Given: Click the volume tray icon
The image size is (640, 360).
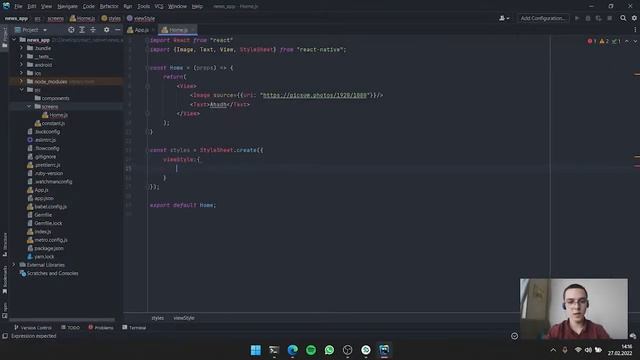Looking at the screenshot, I should click(588, 350).
